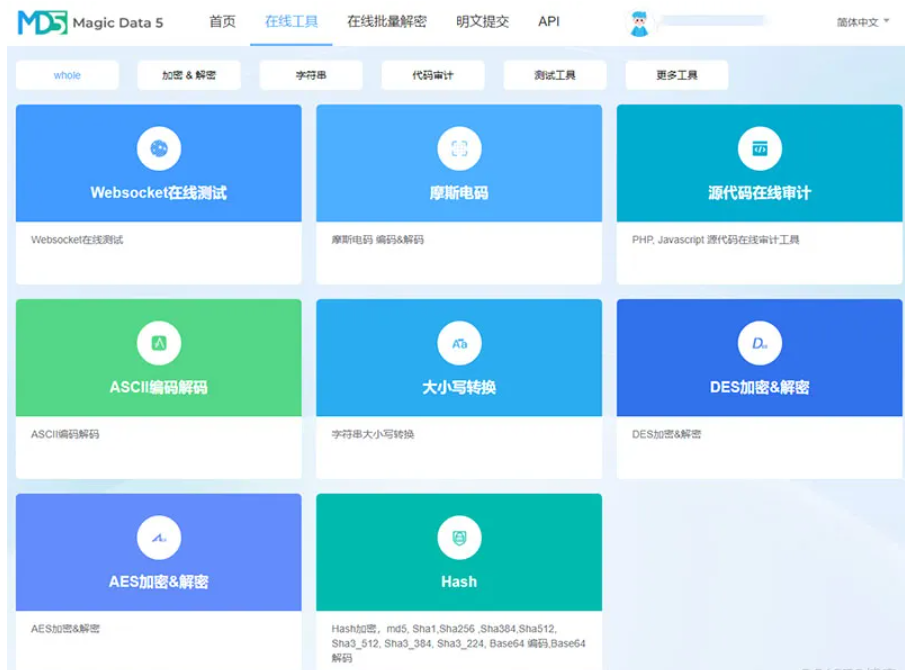Filter by 测试工具 category

[x=555, y=75]
